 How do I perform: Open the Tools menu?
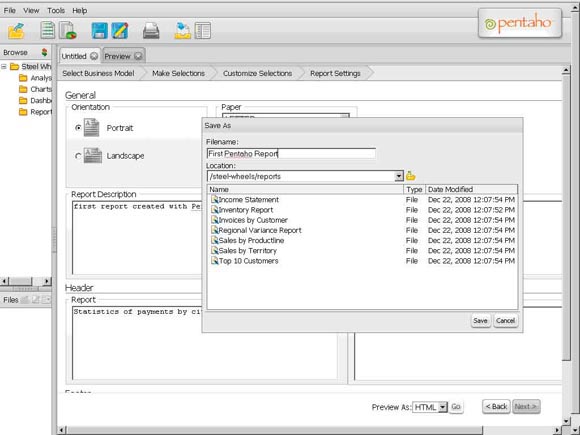tap(56, 10)
